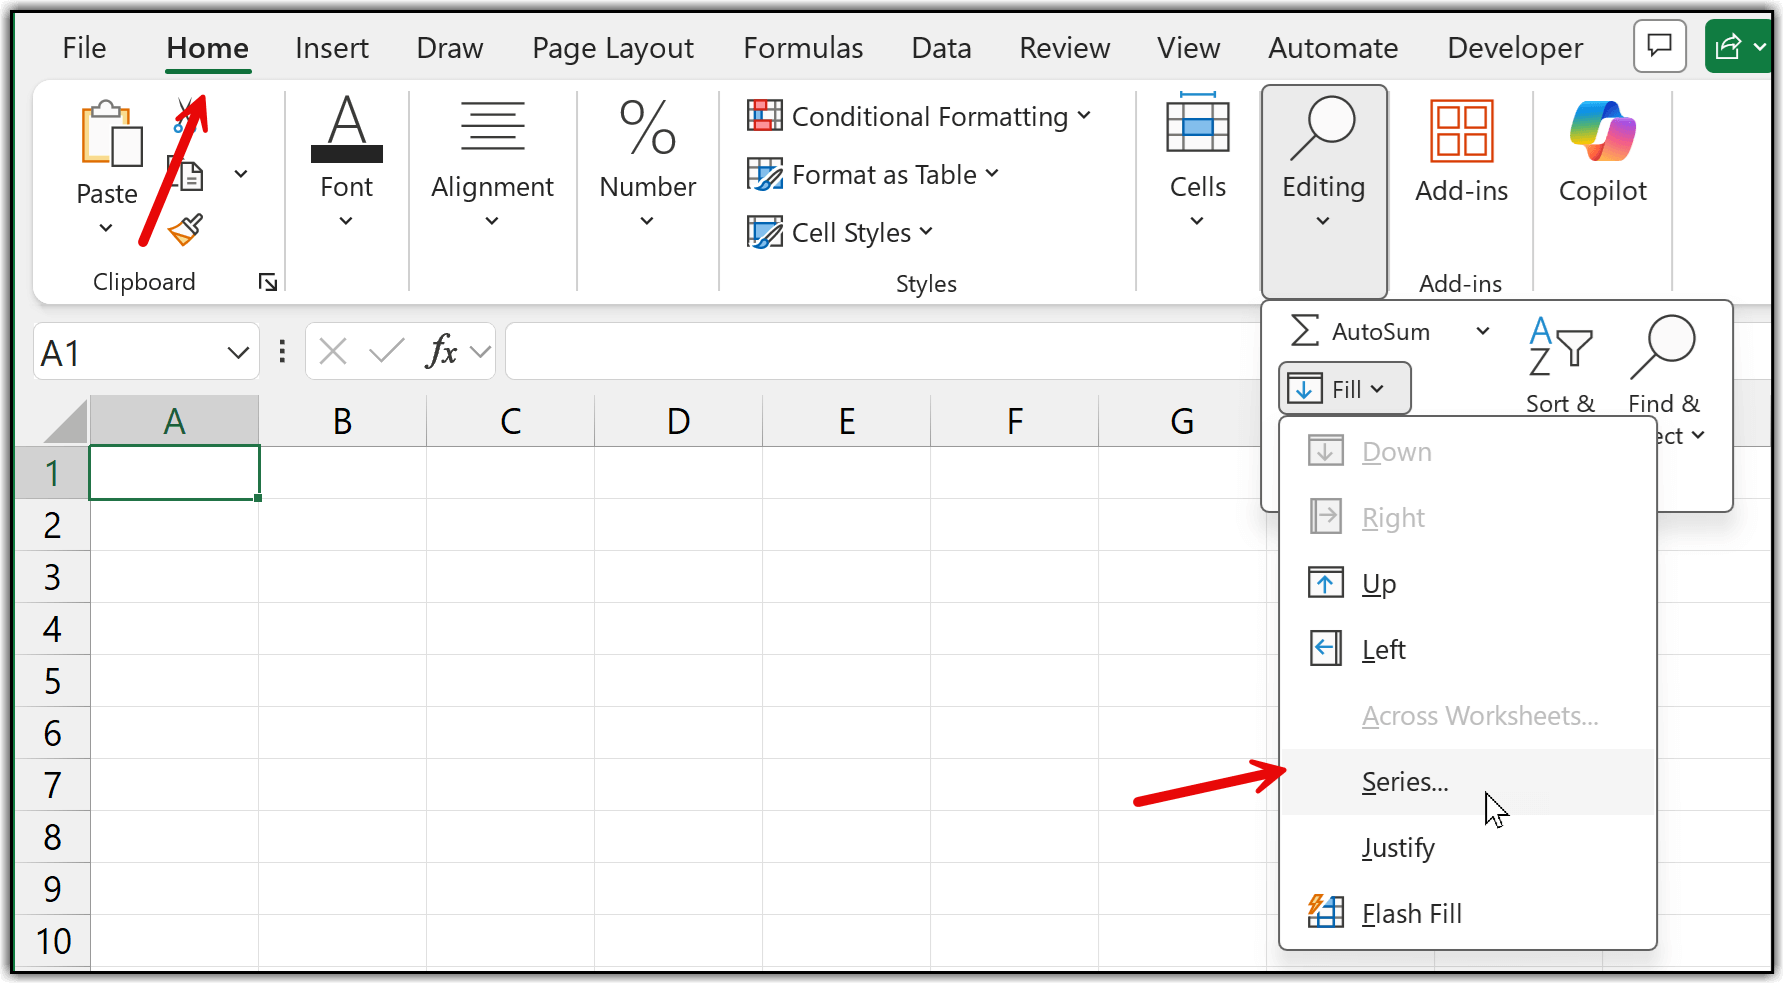This screenshot has width=1784, height=984.
Task: Open the comments speech bubble icon
Action: click(x=1659, y=46)
